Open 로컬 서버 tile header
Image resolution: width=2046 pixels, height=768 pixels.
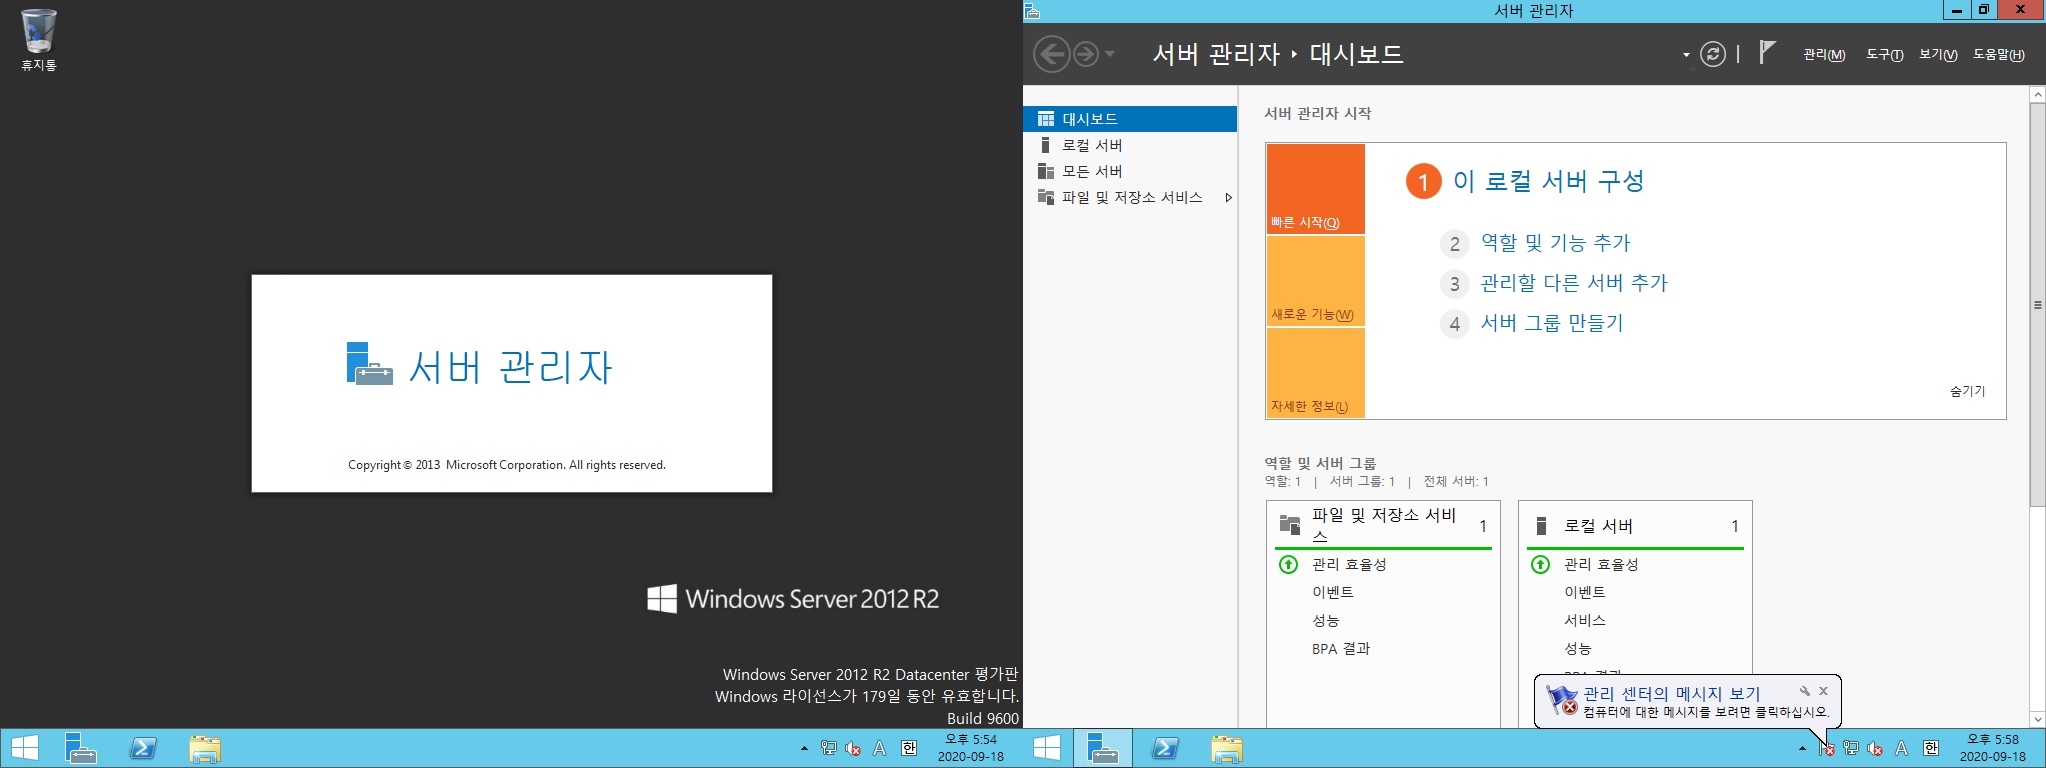(x=1636, y=526)
